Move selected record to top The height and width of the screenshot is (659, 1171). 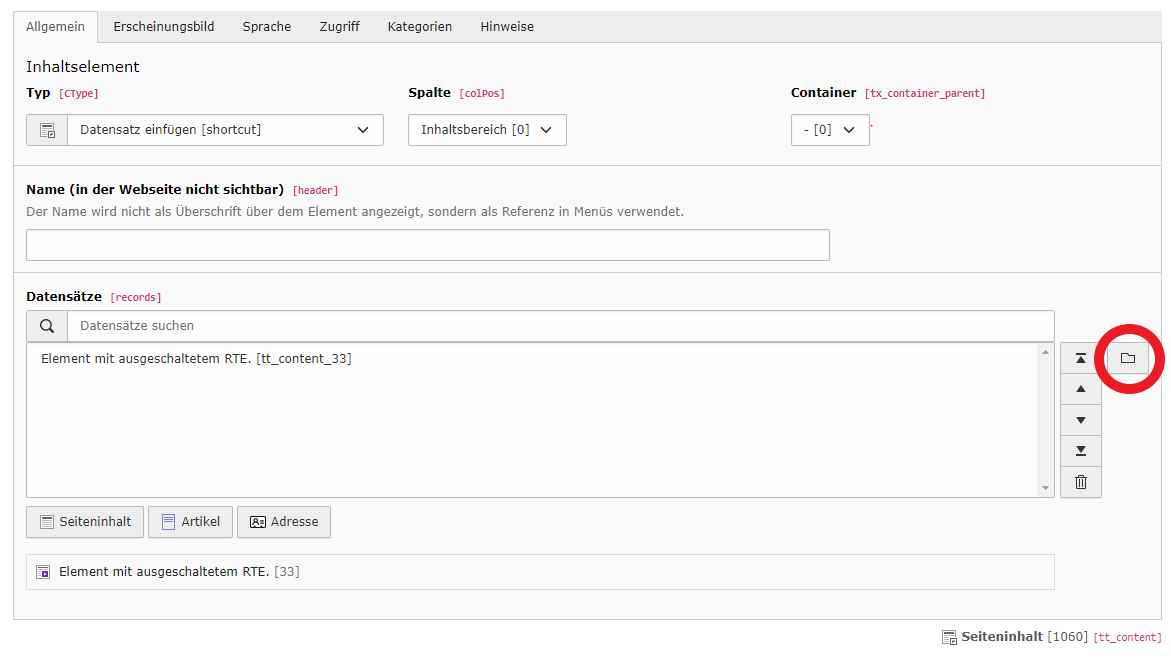(1081, 359)
